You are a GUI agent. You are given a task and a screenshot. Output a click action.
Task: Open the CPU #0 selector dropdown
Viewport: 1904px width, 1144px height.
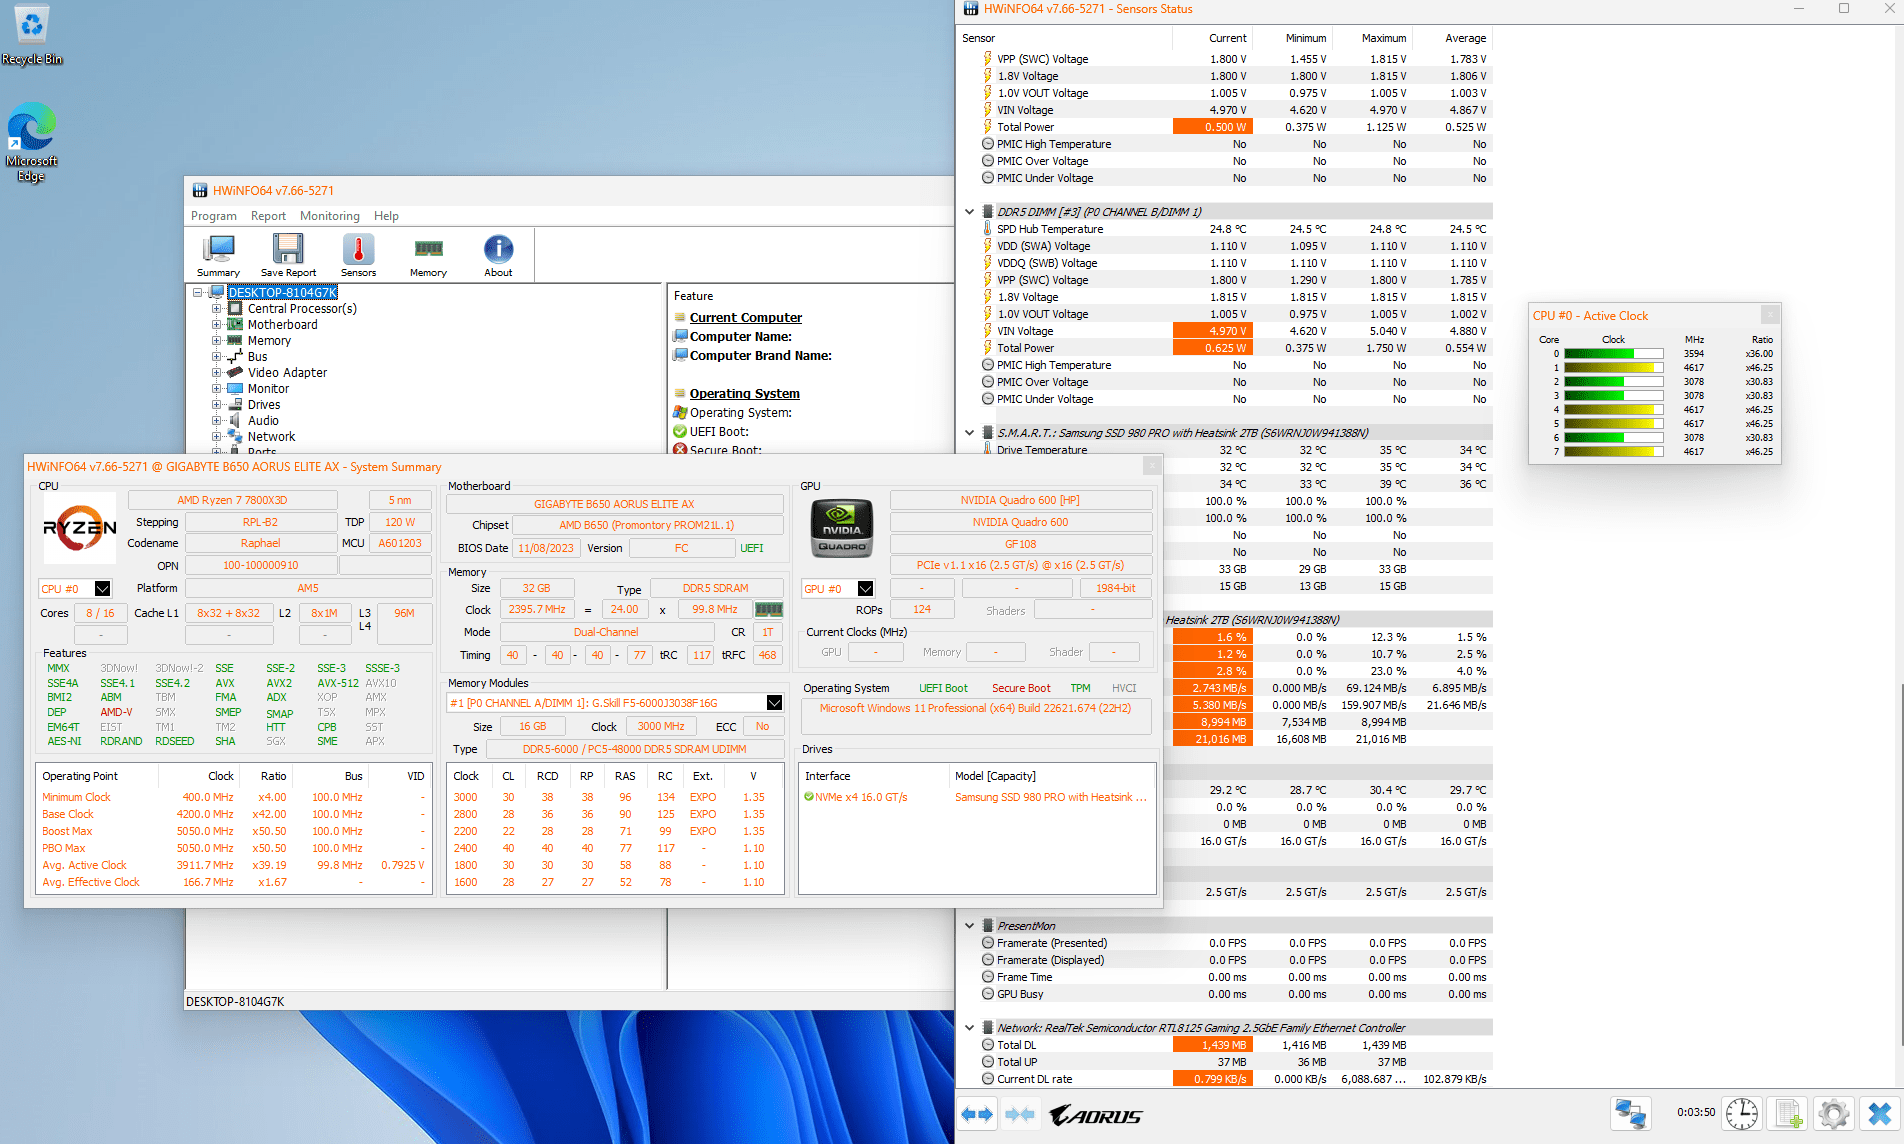tap(102, 589)
